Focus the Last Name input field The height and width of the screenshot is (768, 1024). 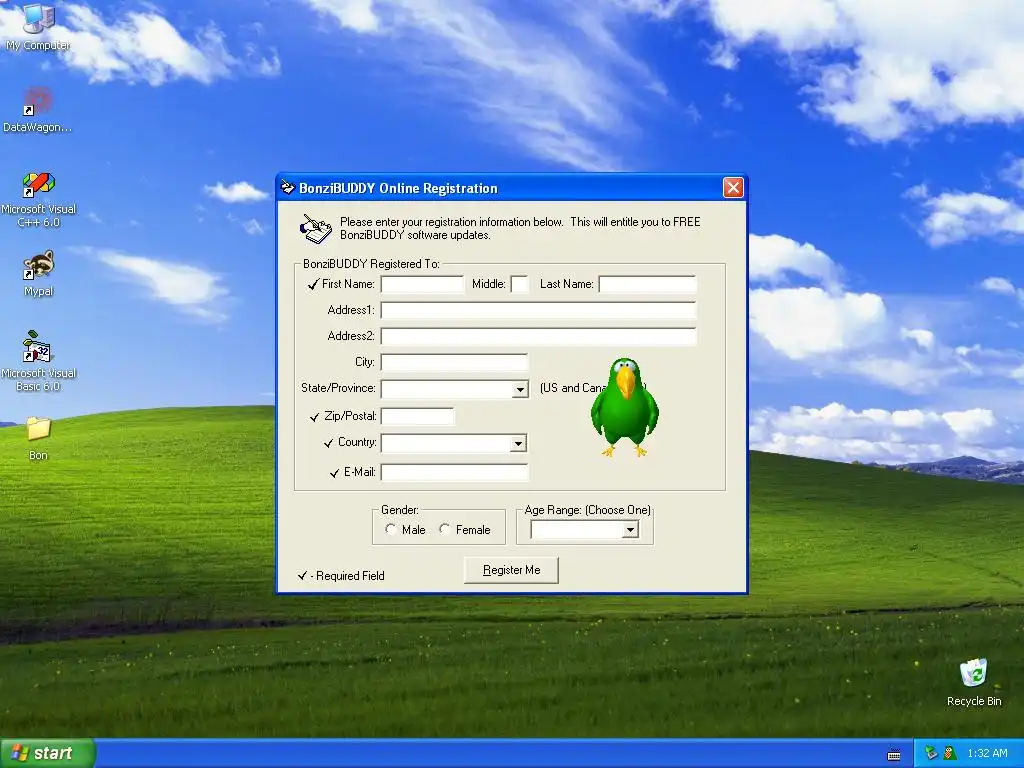(648, 284)
